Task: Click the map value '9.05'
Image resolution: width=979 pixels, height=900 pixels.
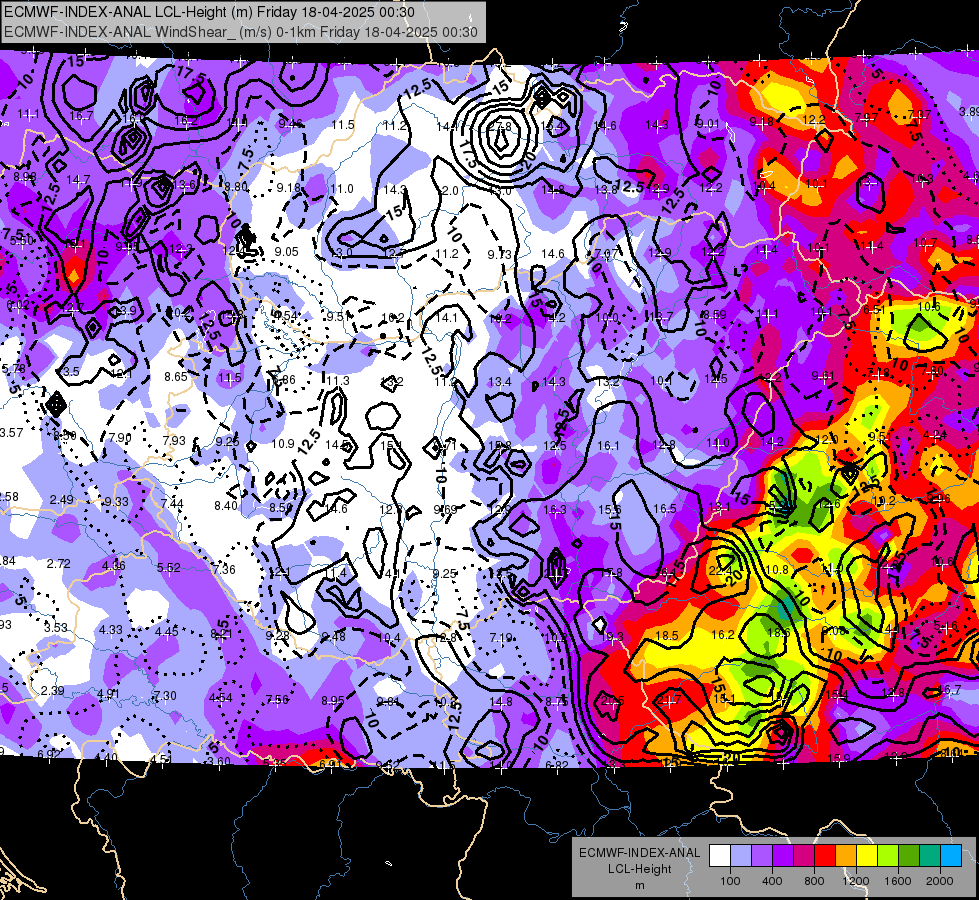Action: click(x=287, y=252)
